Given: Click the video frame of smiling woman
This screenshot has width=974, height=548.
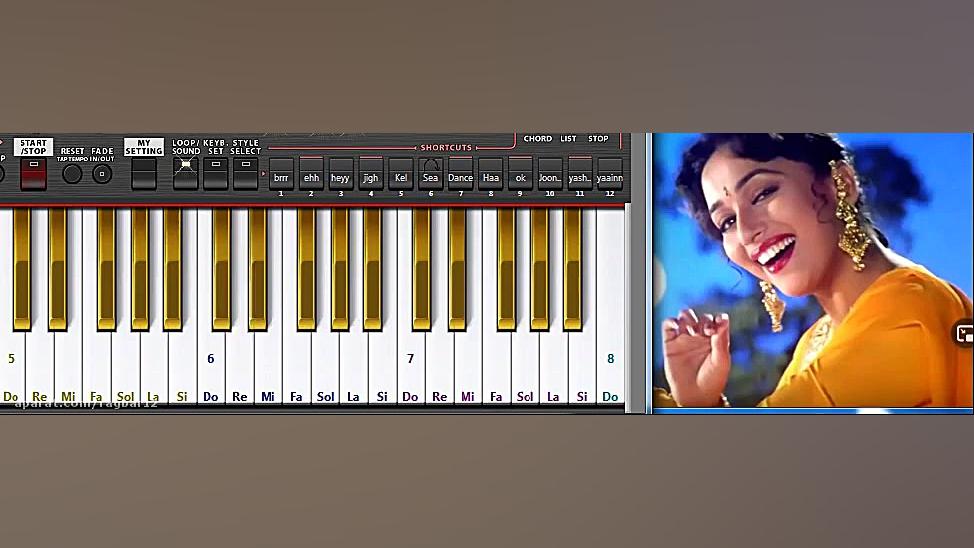Looking at the screenshot, I should [x=812, y=271].
